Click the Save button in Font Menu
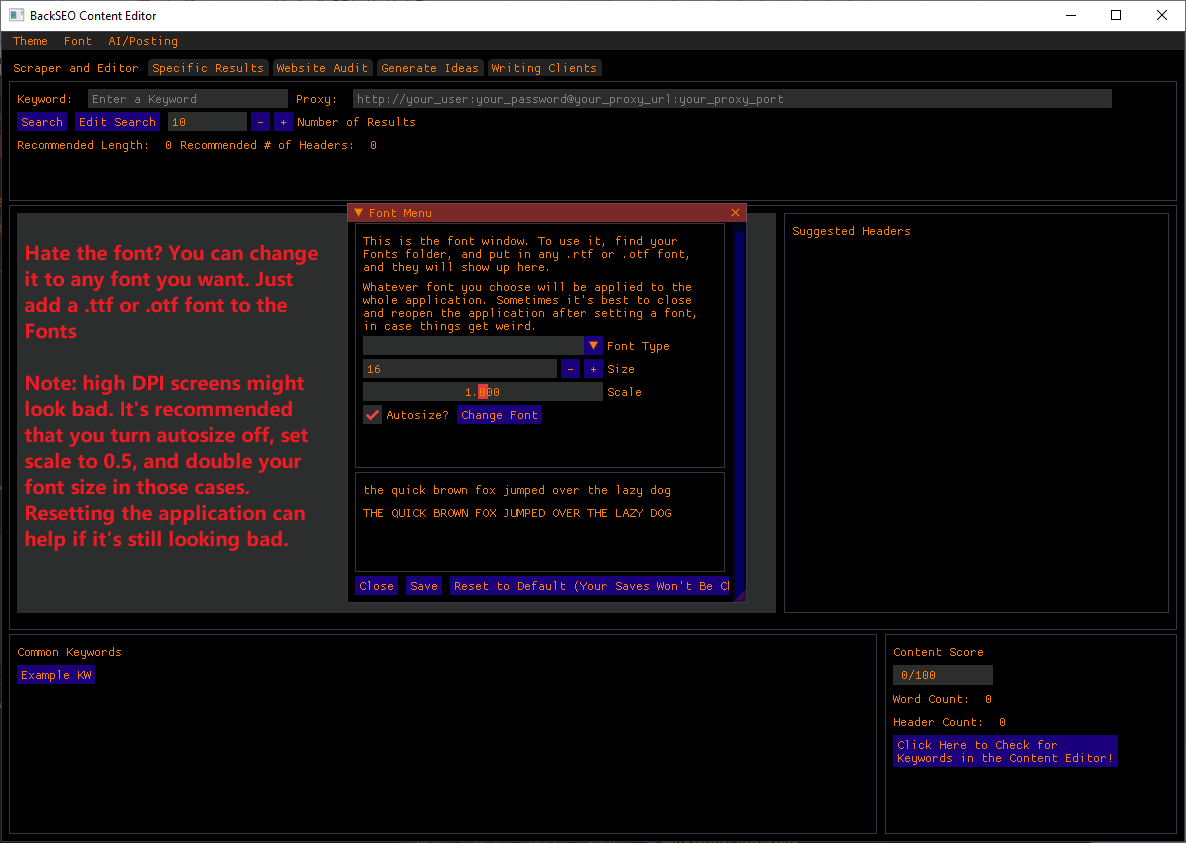The width and height of the screenshot is (1186, 843). click(x=424, y=586)
